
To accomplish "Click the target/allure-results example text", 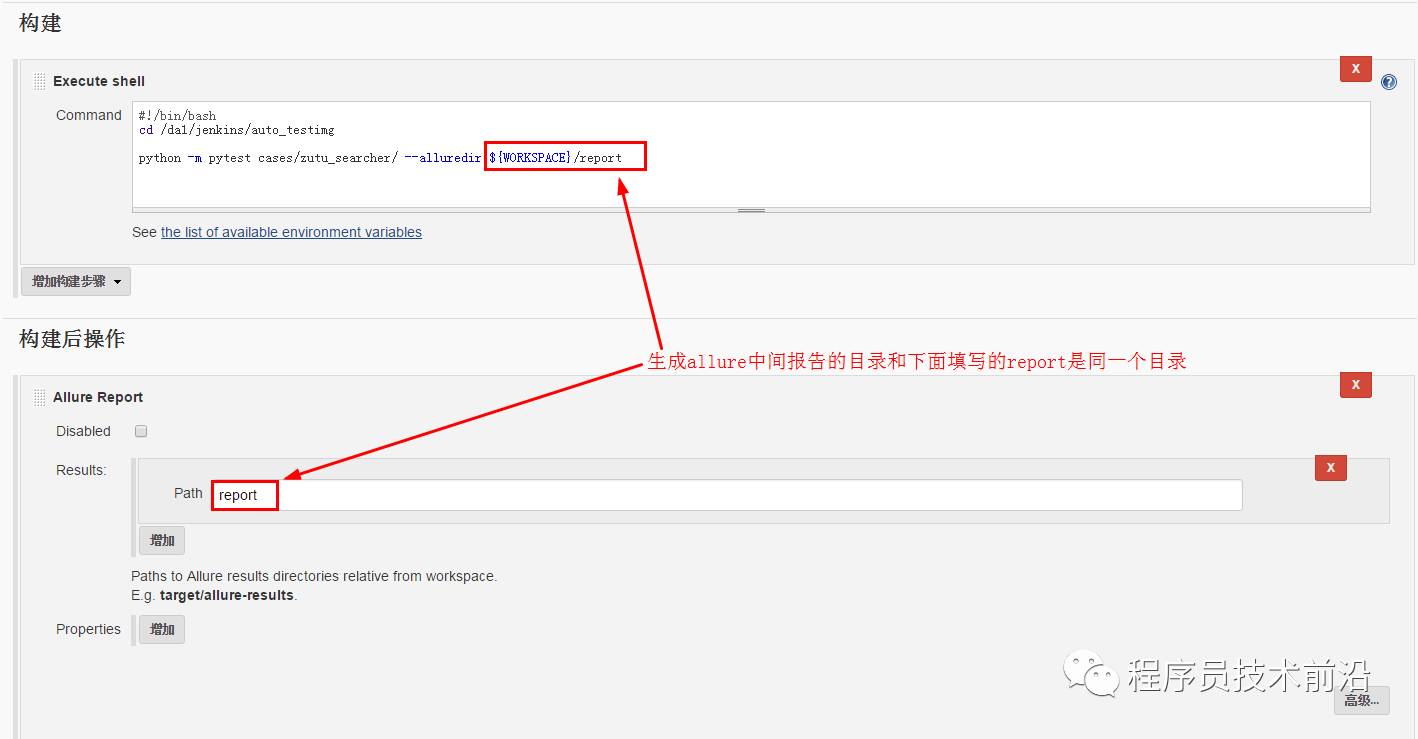I will [x=227, y=595].
